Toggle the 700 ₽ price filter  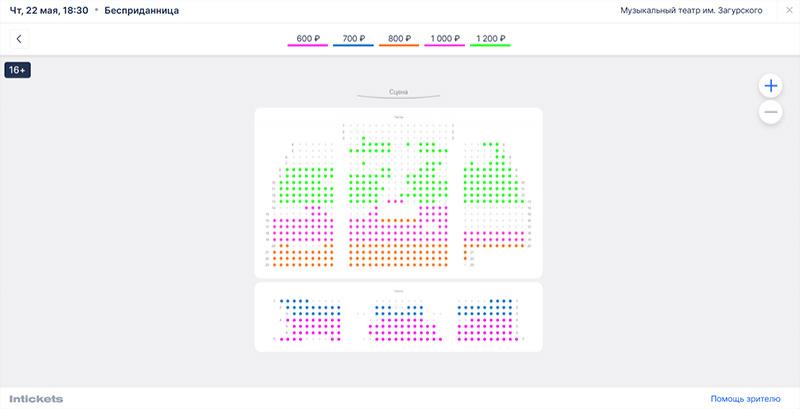(x=354, y=40)
